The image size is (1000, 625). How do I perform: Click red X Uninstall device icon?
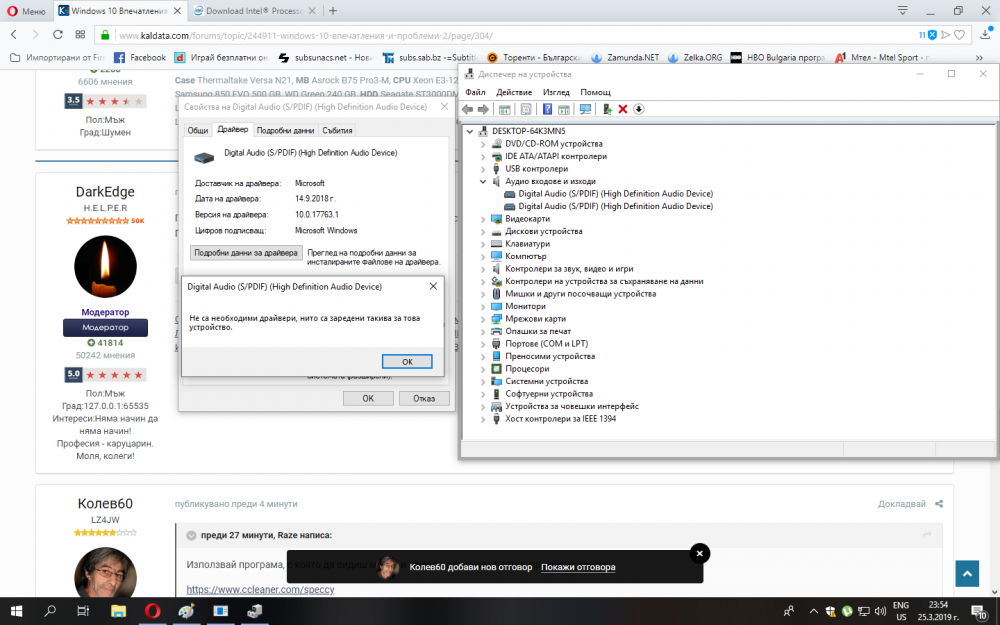tap(623, 110)
